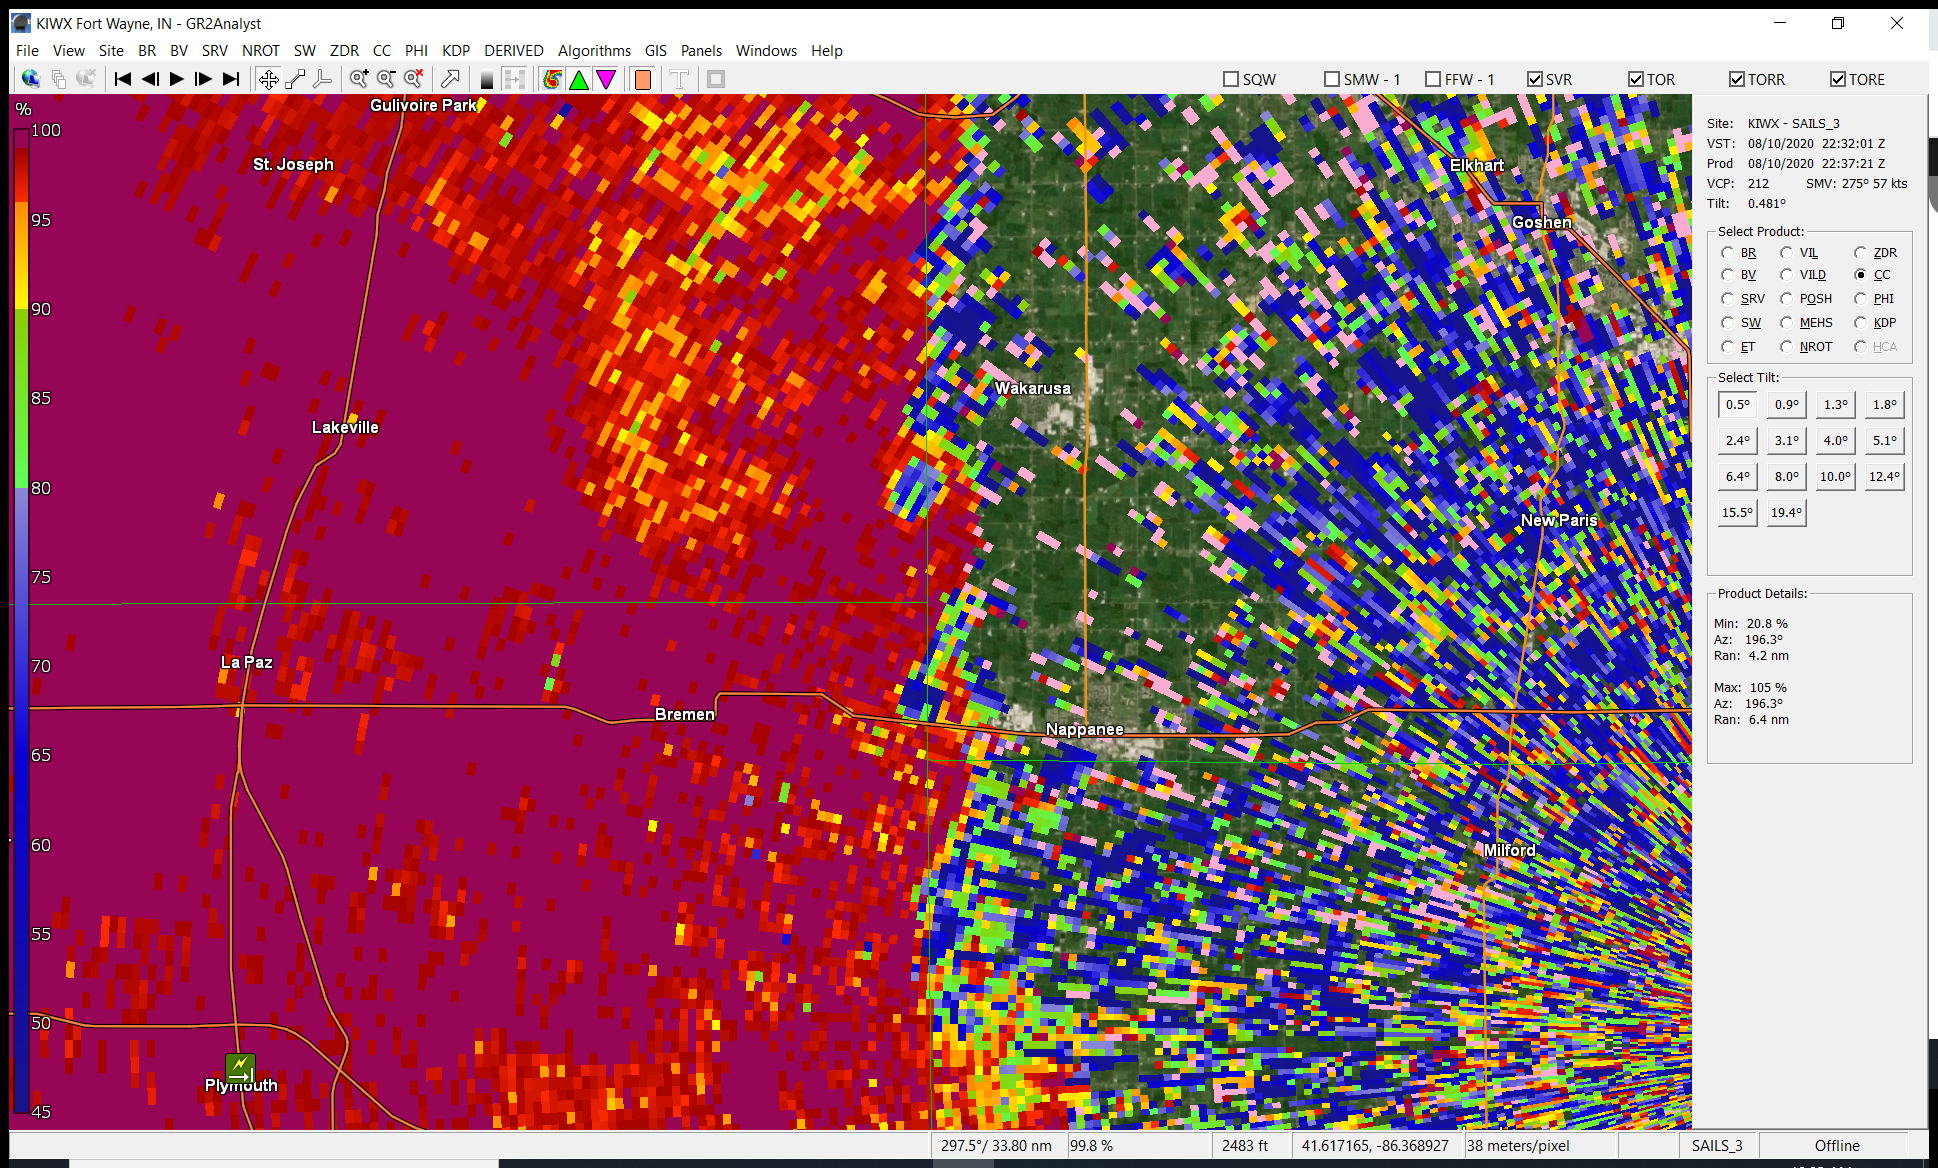Click the grayed square frame icon
This screenshot has height=1168, width=1938.
[716, 79]
